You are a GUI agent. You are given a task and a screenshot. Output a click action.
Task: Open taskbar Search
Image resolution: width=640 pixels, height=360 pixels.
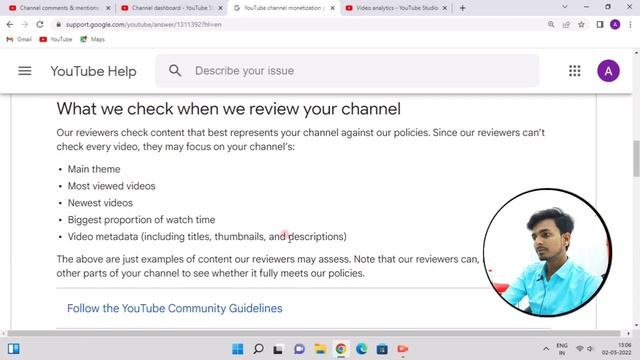[258, 349]
